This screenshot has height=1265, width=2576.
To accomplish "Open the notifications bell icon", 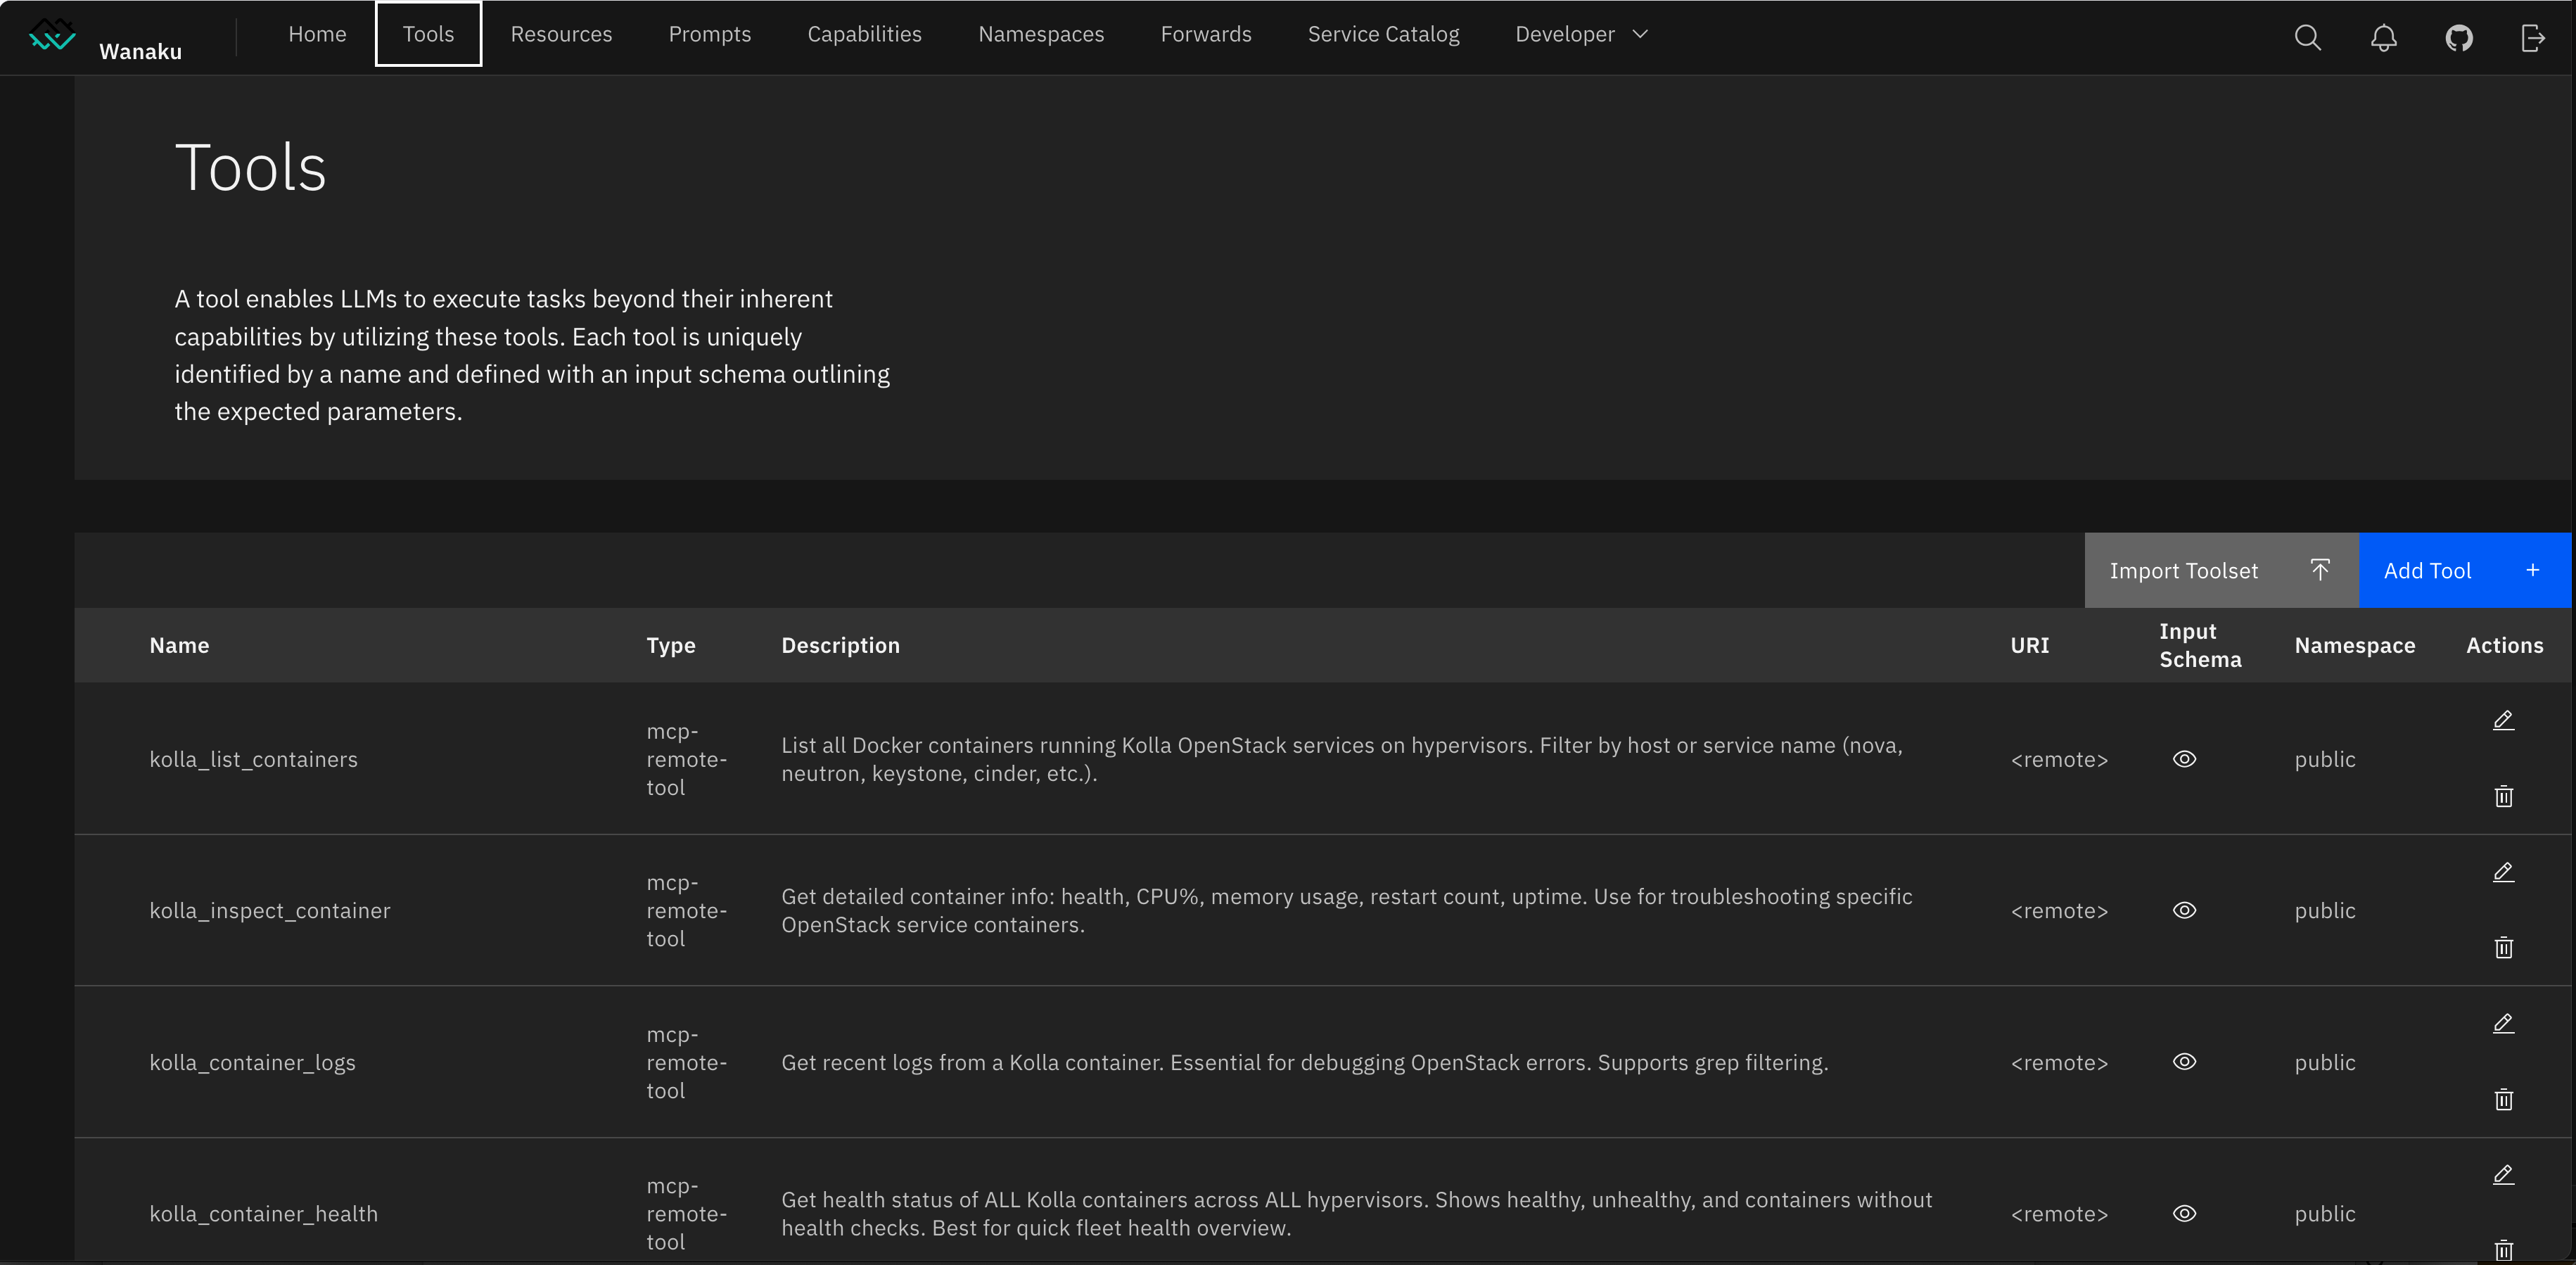I will [x=2384, y=38].
